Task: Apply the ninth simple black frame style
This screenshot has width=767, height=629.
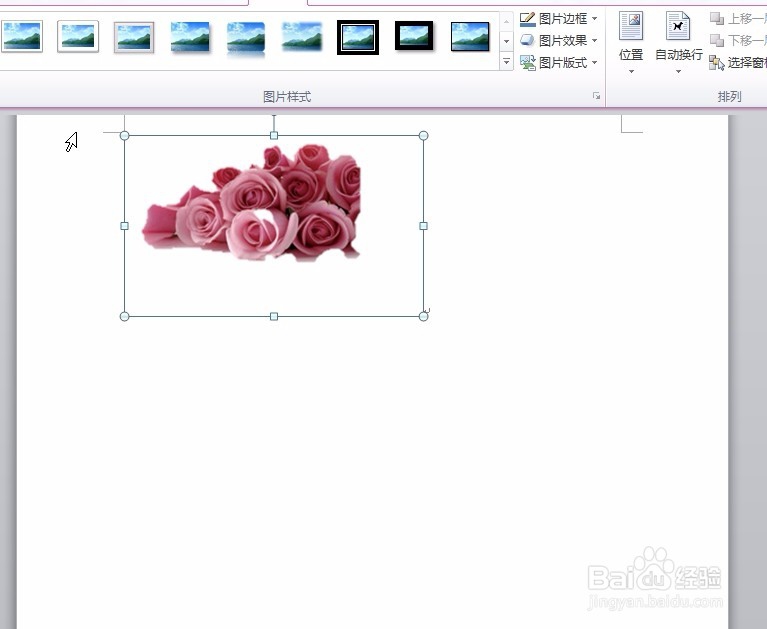Action: [x=470, y=37]
